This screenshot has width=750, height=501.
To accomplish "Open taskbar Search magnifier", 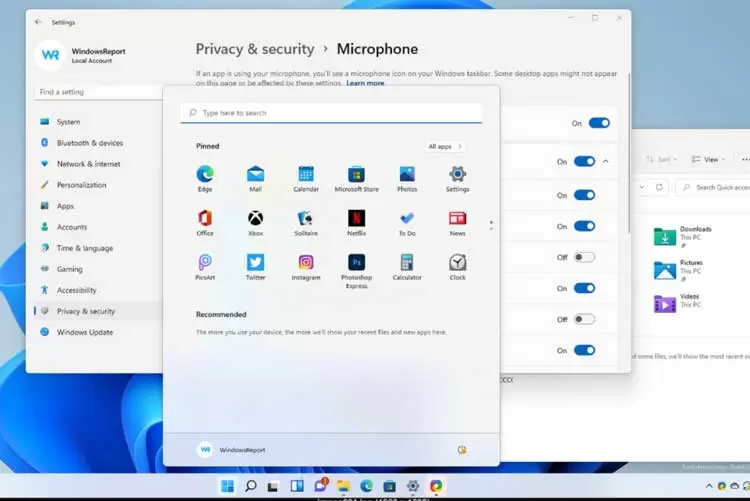I will [250, 486].
